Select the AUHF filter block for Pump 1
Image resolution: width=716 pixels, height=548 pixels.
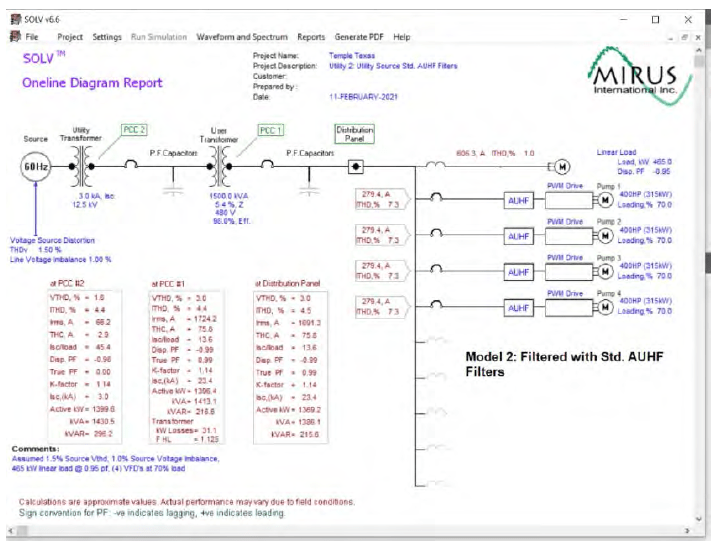(x=517, y=199)
